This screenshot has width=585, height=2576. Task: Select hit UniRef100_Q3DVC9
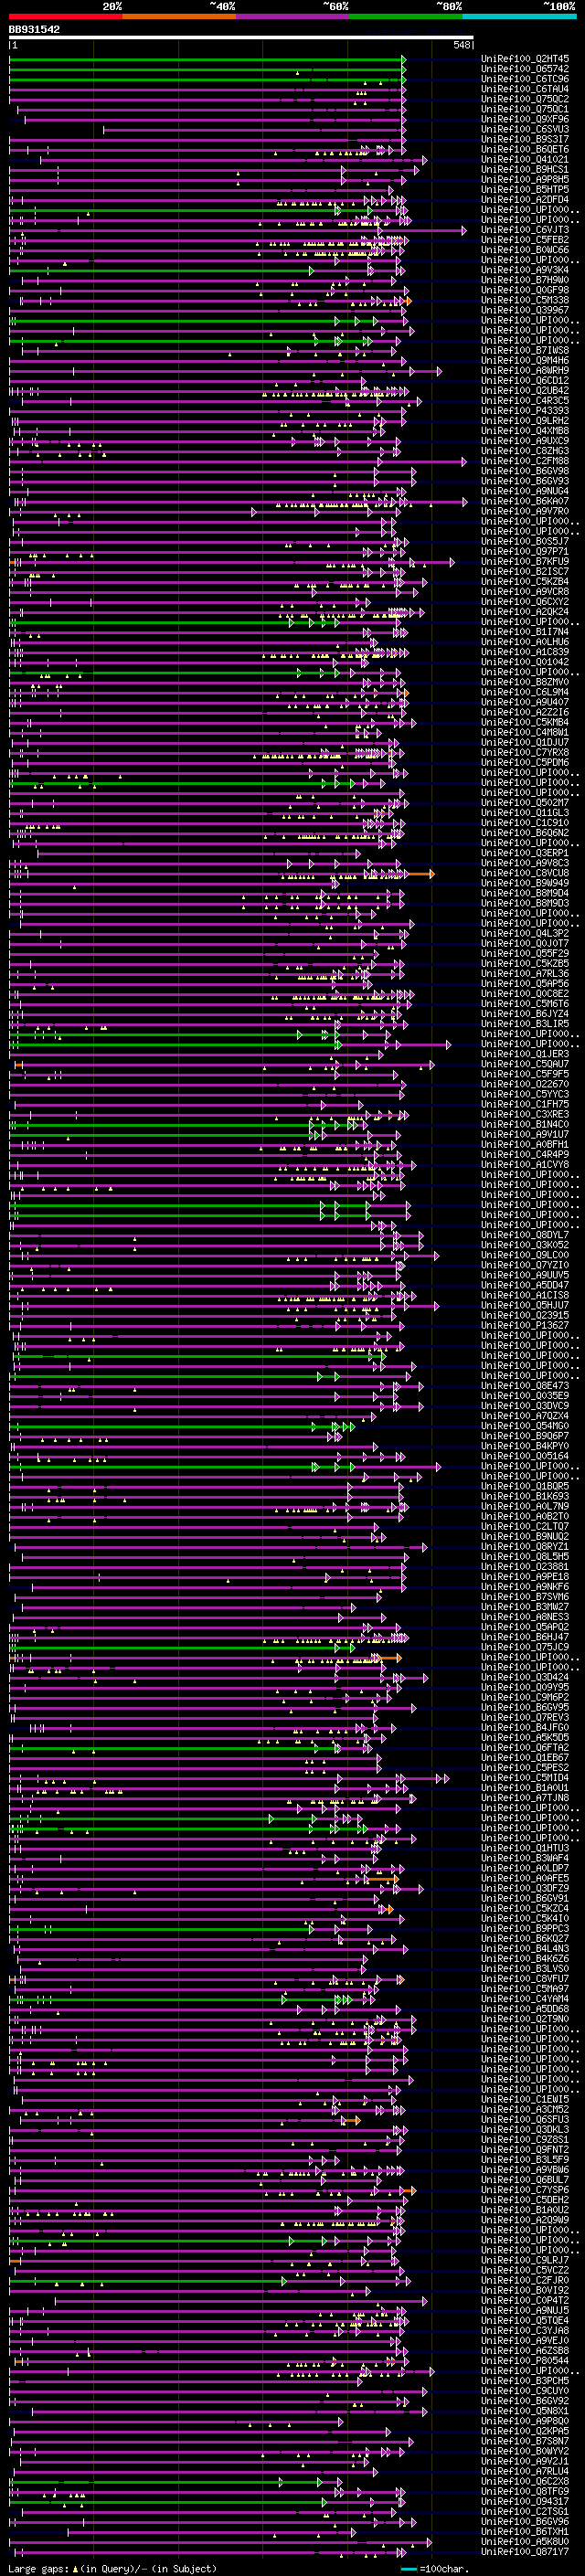click(525, 1406)
